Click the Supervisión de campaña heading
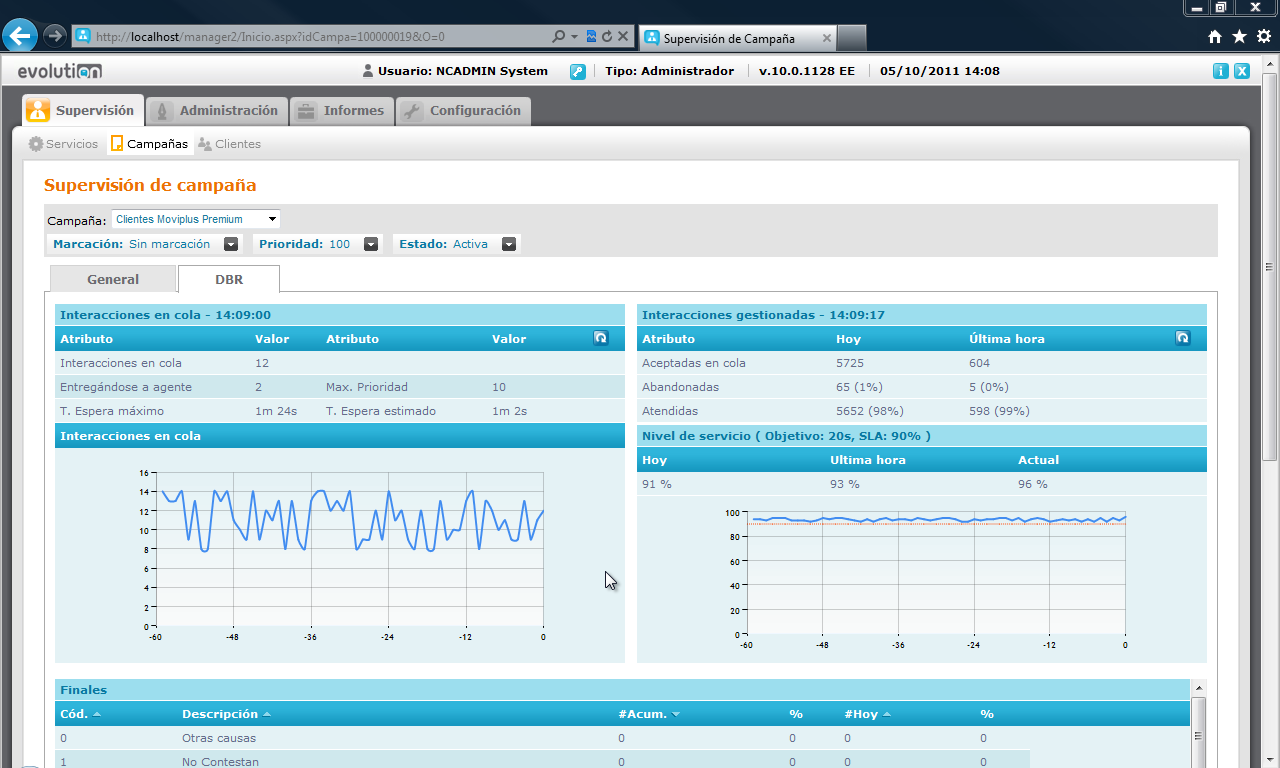Image resolution: width=1280 pixels, height=768 pixels. tap(150, 185)
